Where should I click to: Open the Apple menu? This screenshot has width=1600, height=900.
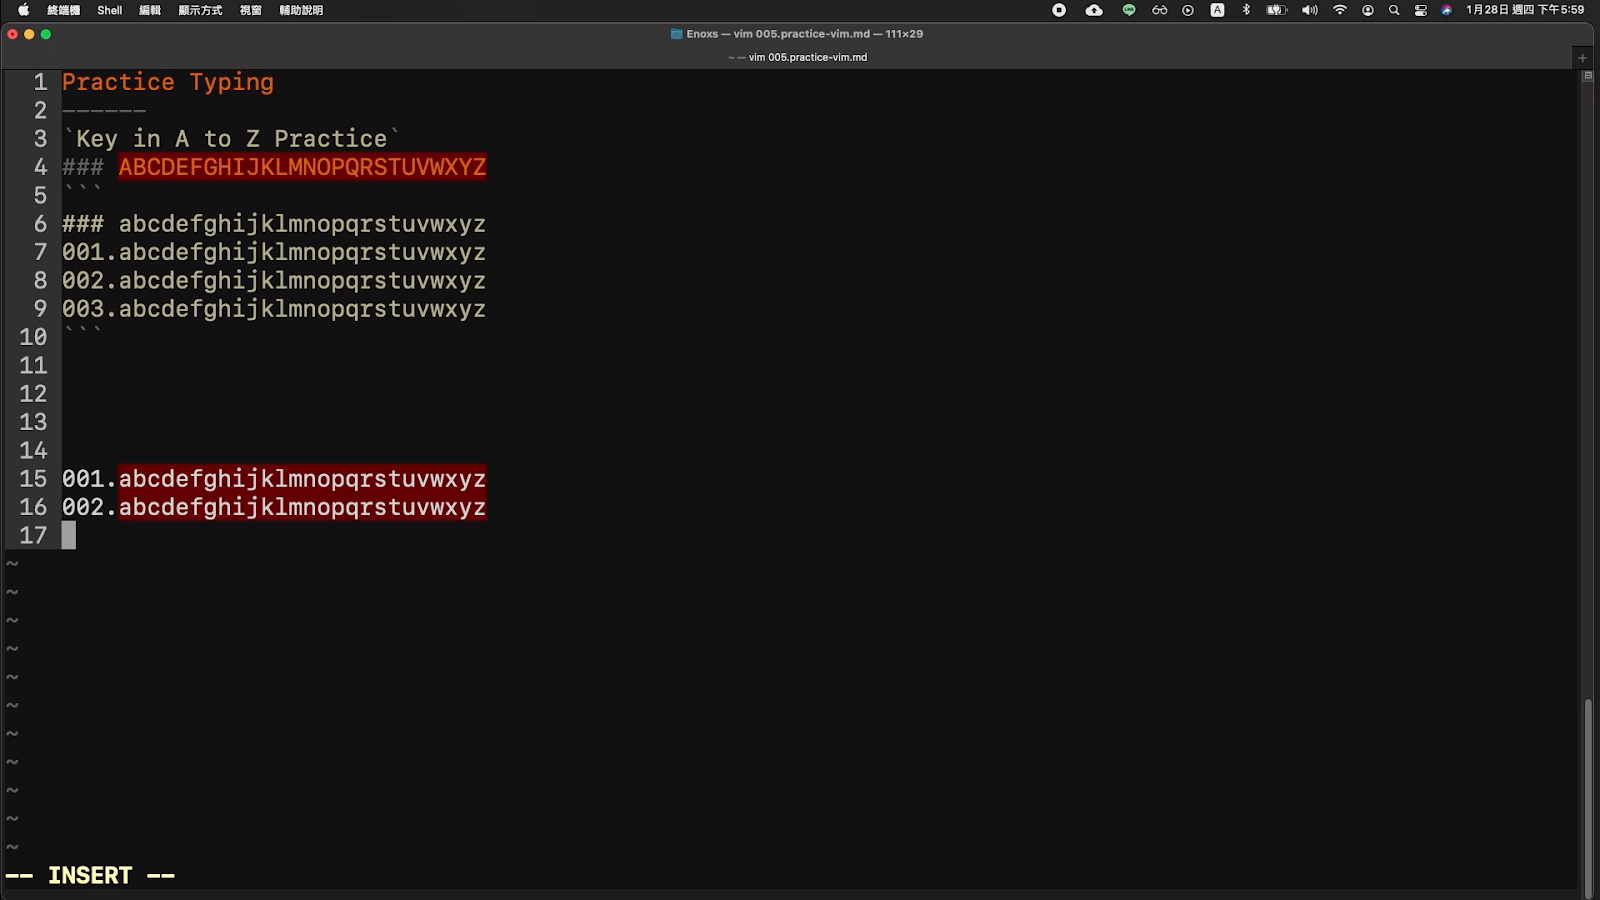pos(23,10)
